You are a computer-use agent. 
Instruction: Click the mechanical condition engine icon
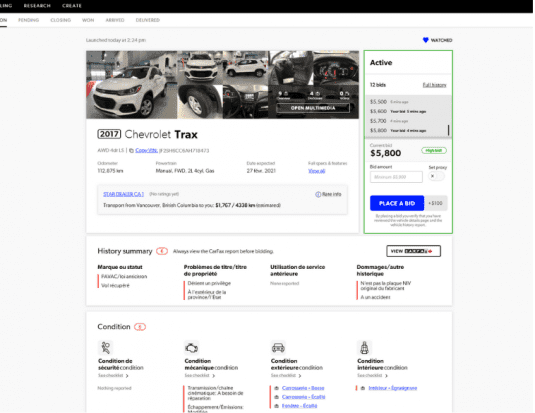tap(191, 348)
